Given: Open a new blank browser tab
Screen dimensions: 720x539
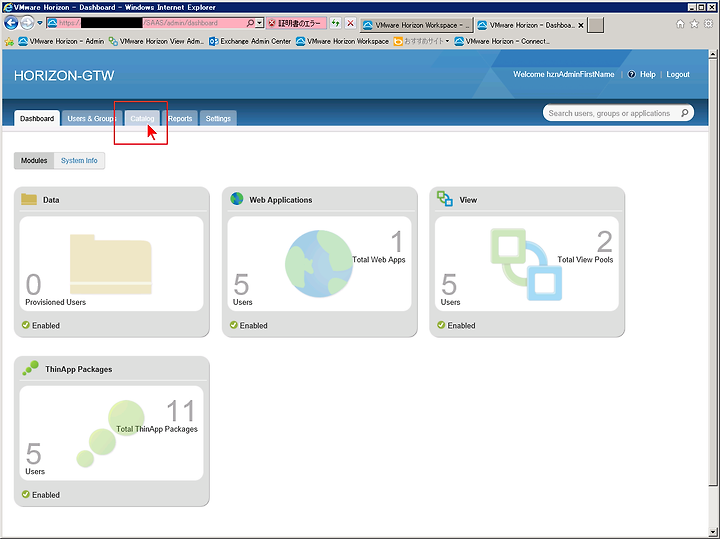Looking at the screenshot, I should click(x=596, y=25).
